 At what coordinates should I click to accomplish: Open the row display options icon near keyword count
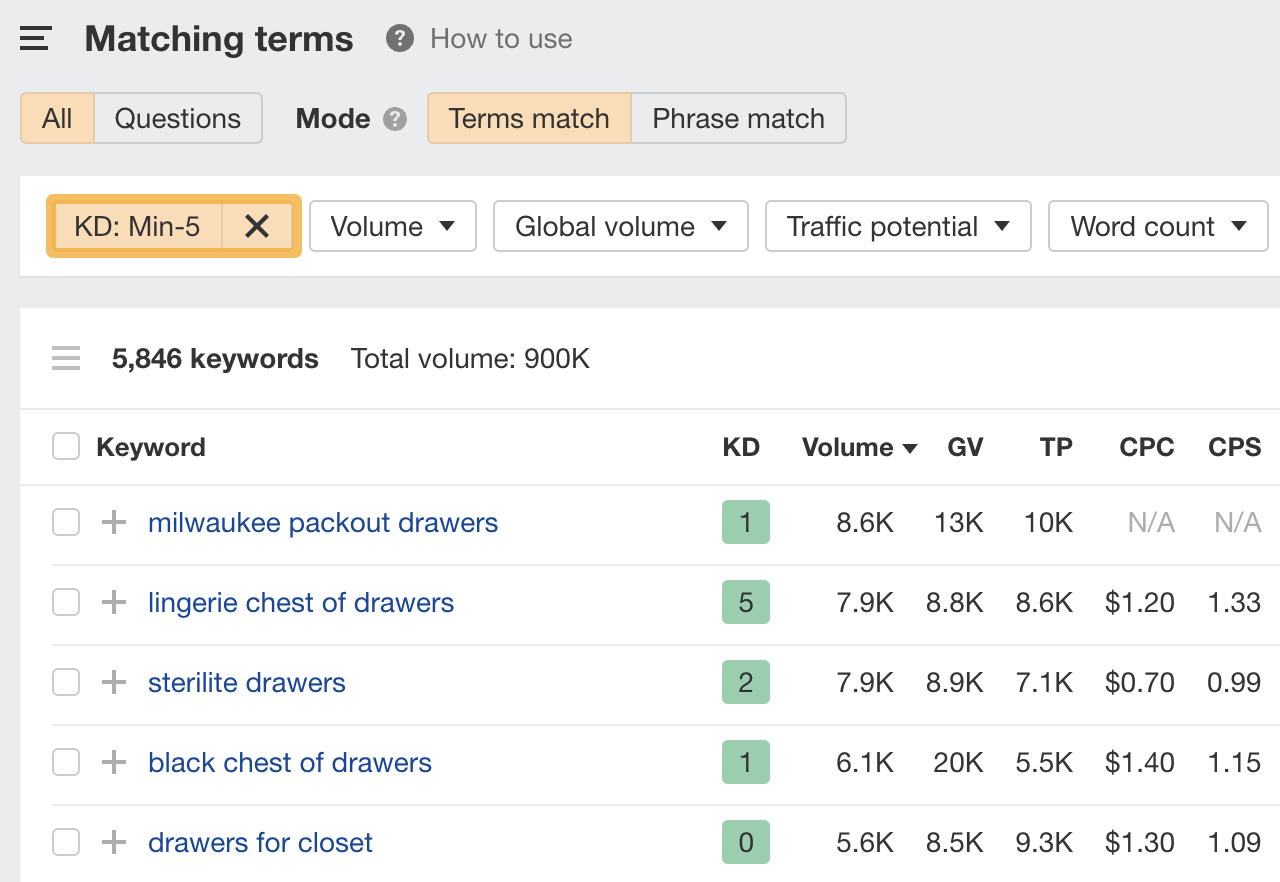(65, 358)
